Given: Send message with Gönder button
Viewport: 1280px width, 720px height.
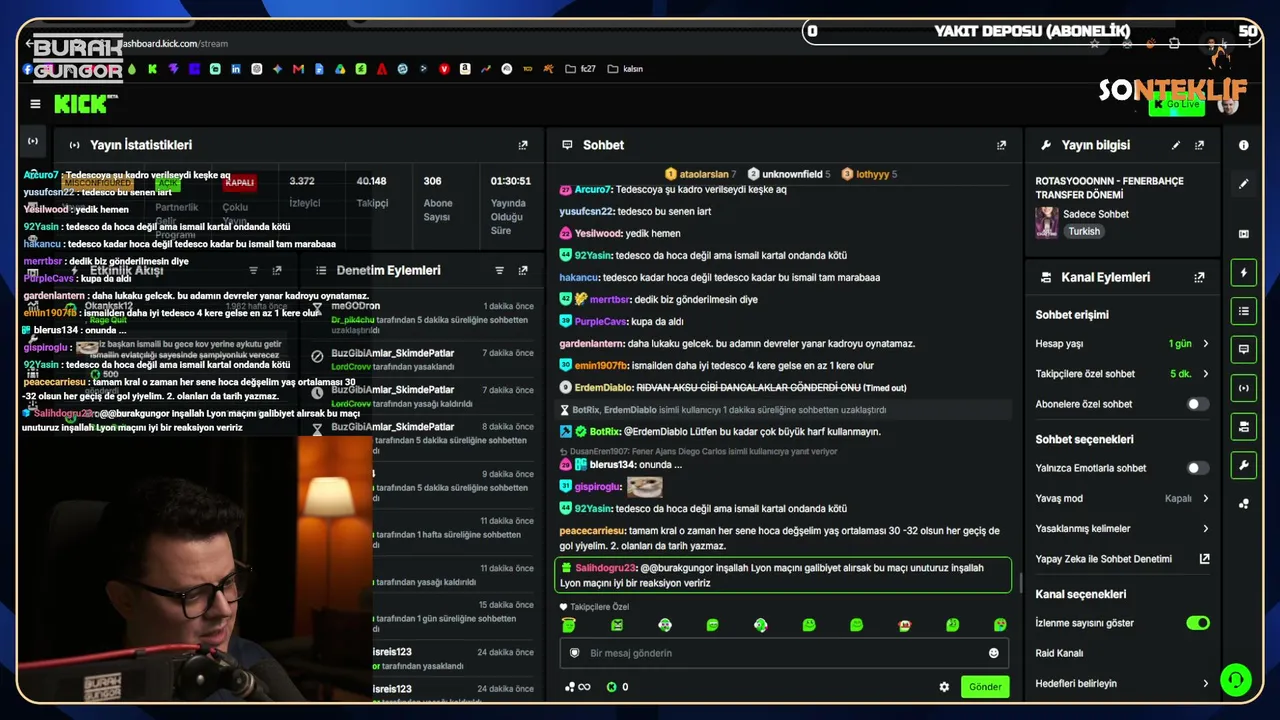Looking at the screenshot, I should 985,687.
